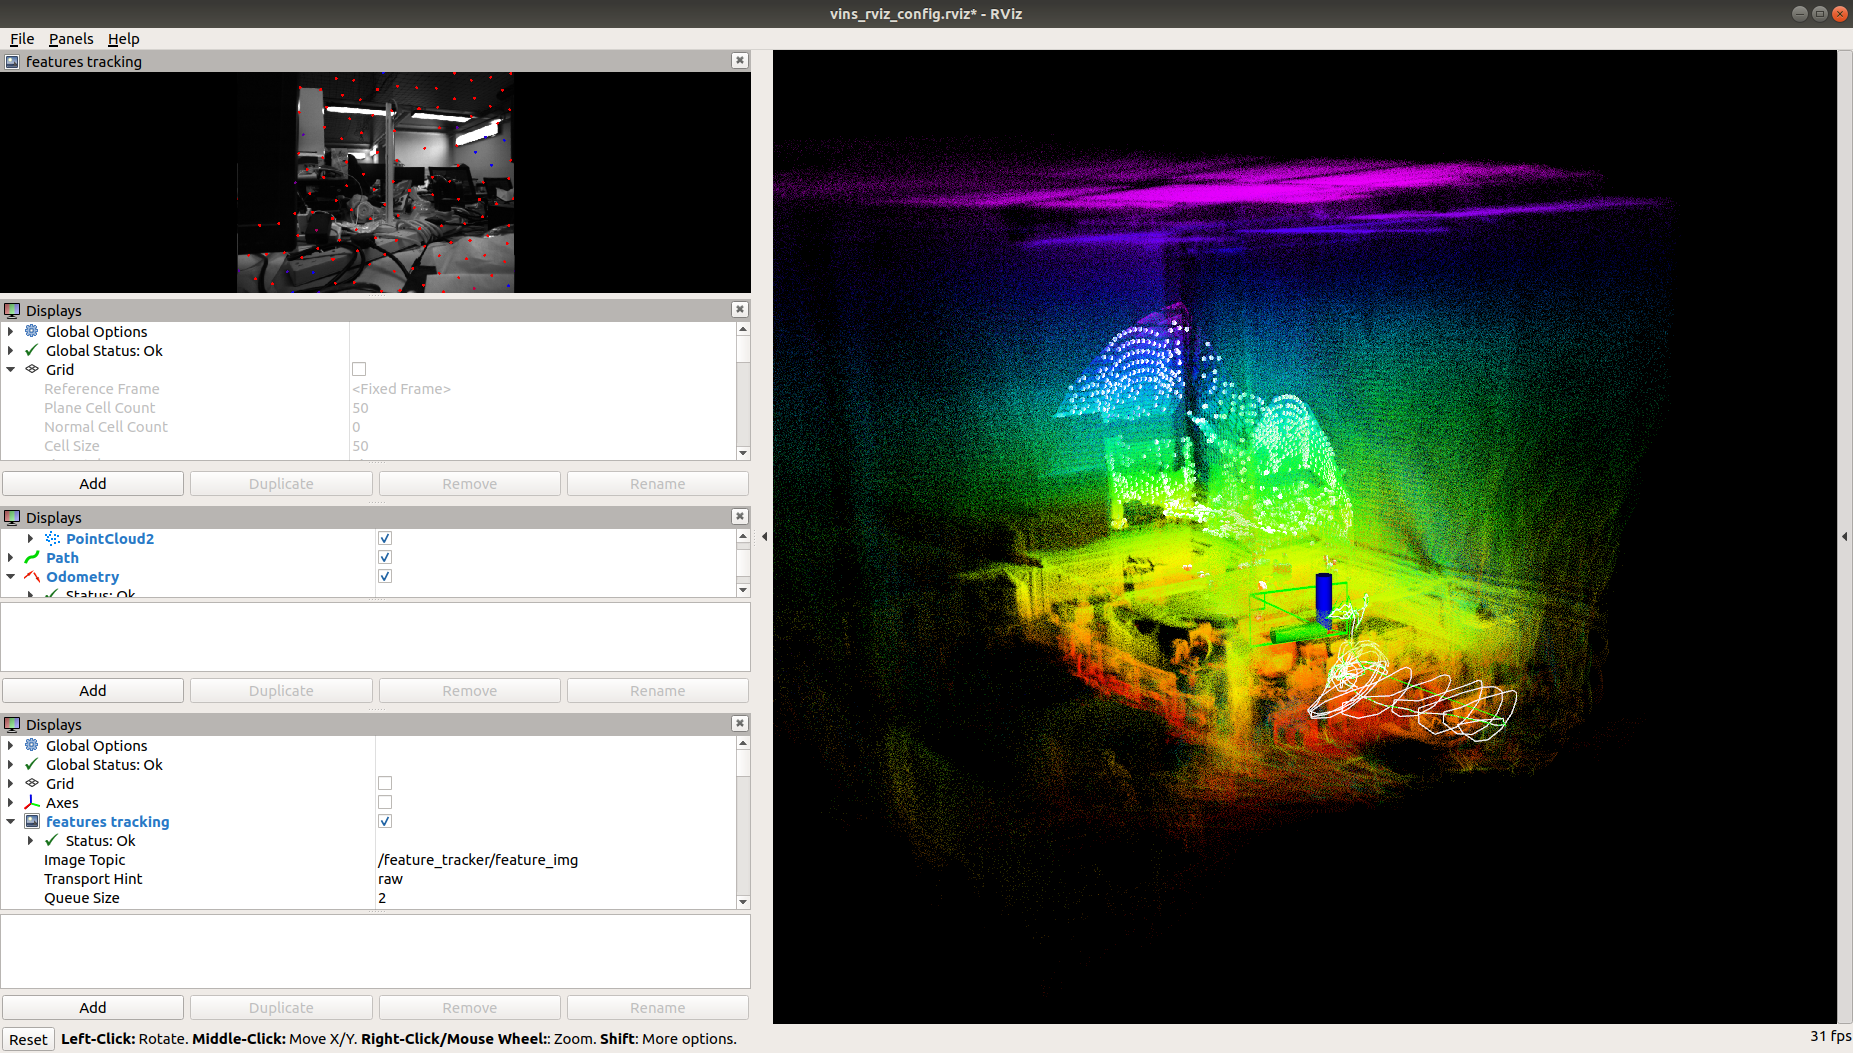Disable the Path display checkbox

385,557
